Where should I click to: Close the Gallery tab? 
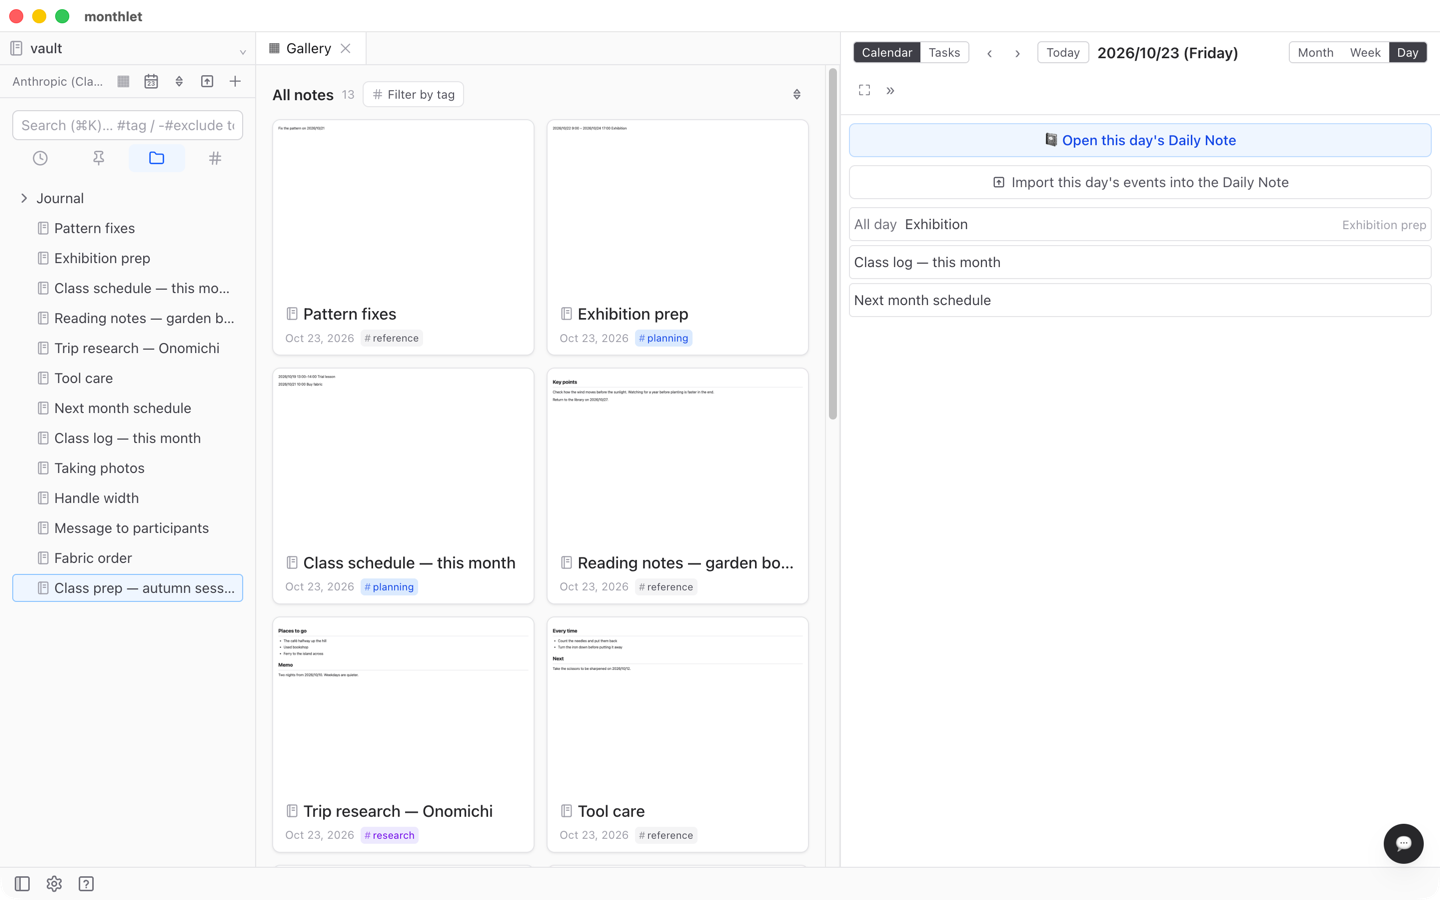coord(346,48)
